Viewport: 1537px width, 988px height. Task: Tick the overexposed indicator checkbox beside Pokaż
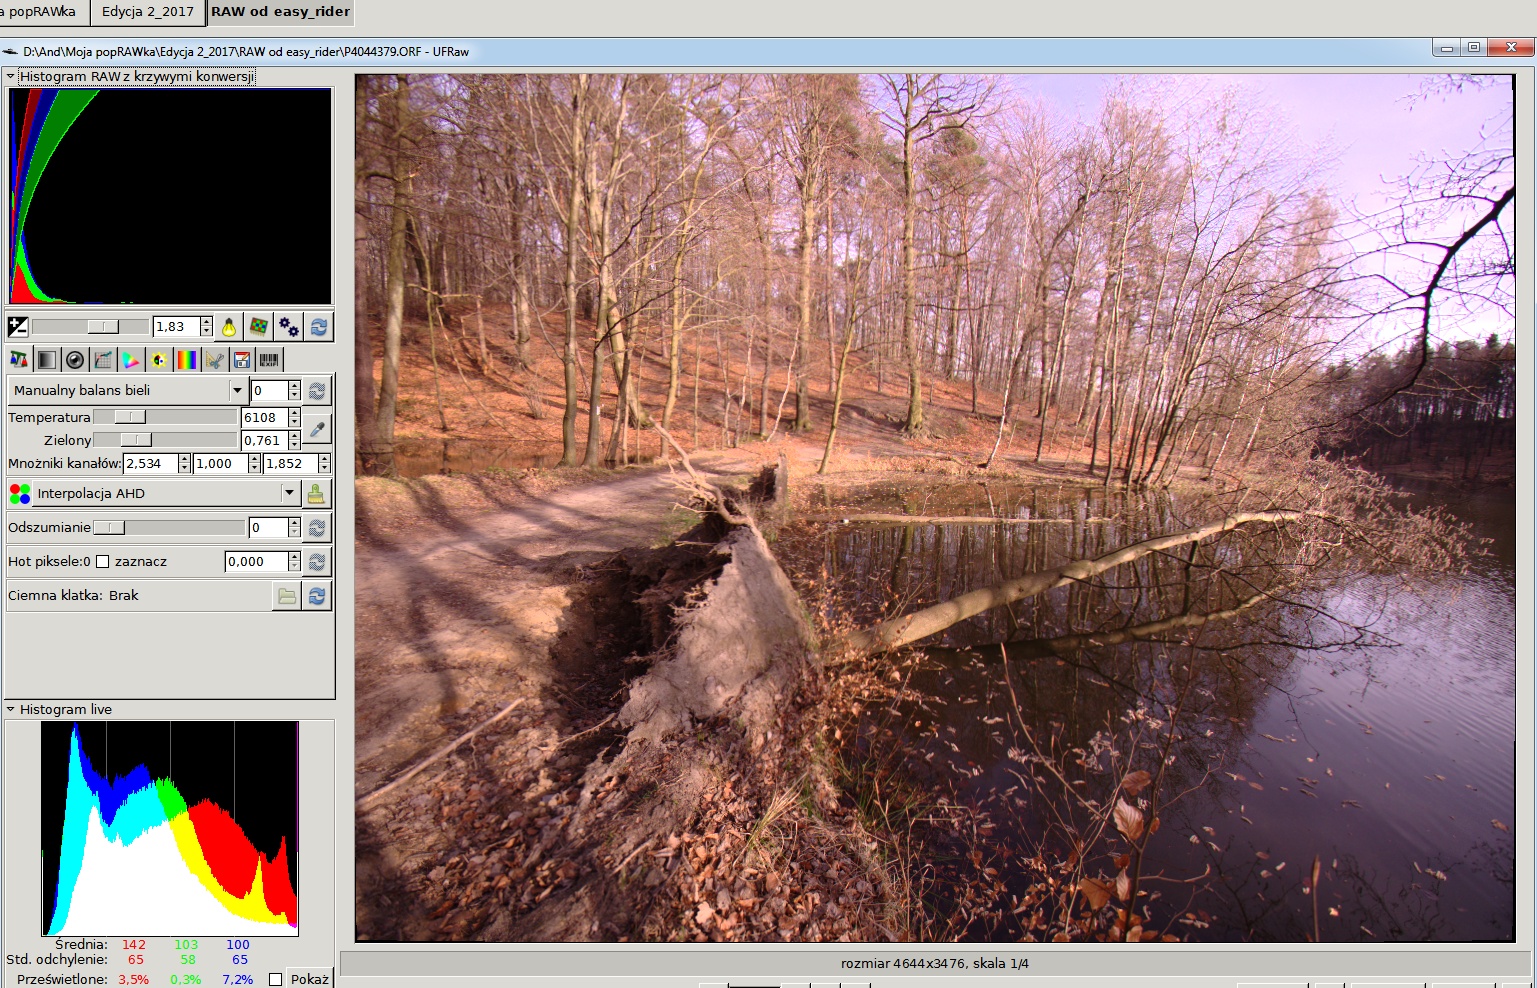[x=276, y=980]
